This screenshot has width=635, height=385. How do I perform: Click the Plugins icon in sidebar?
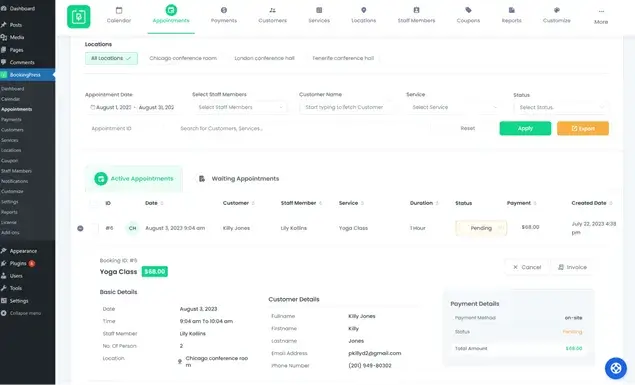point(4,264)
